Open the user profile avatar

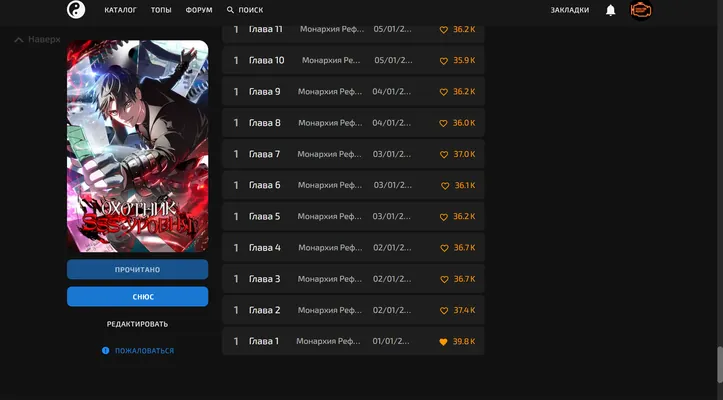click(x=641, y=10)
